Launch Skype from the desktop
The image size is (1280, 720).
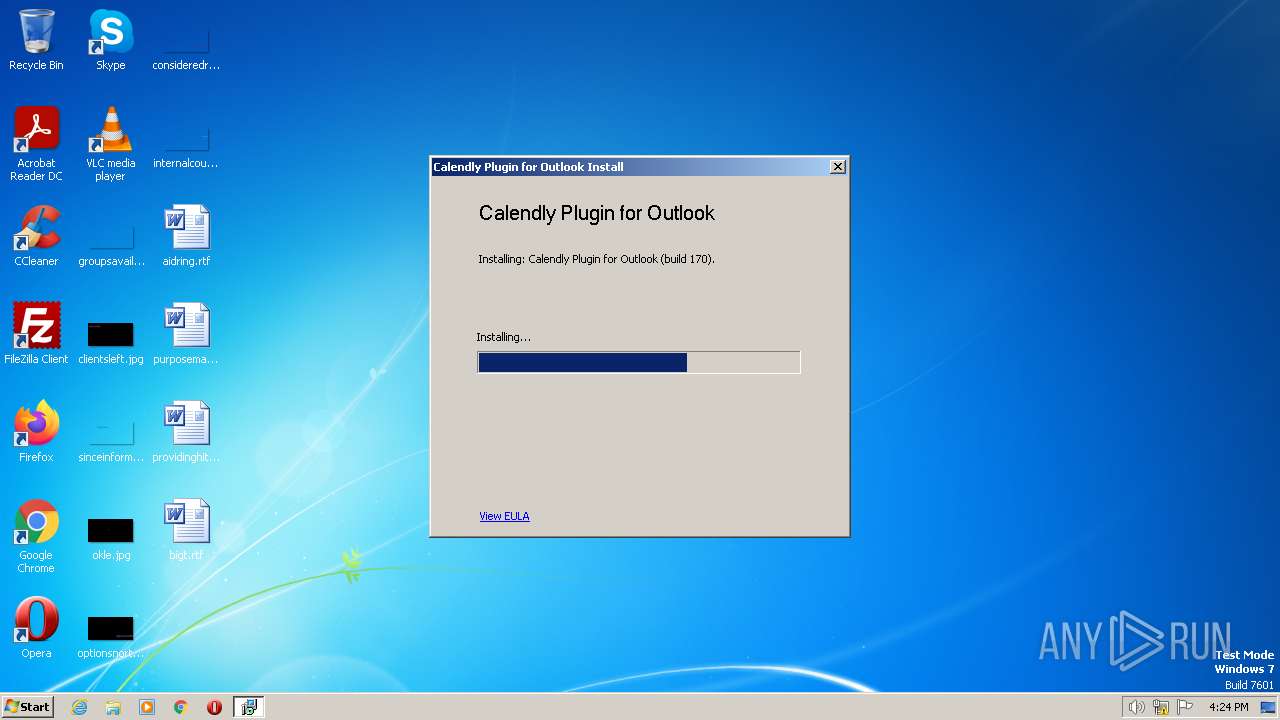pyautogui.click(x=110, y=40)
